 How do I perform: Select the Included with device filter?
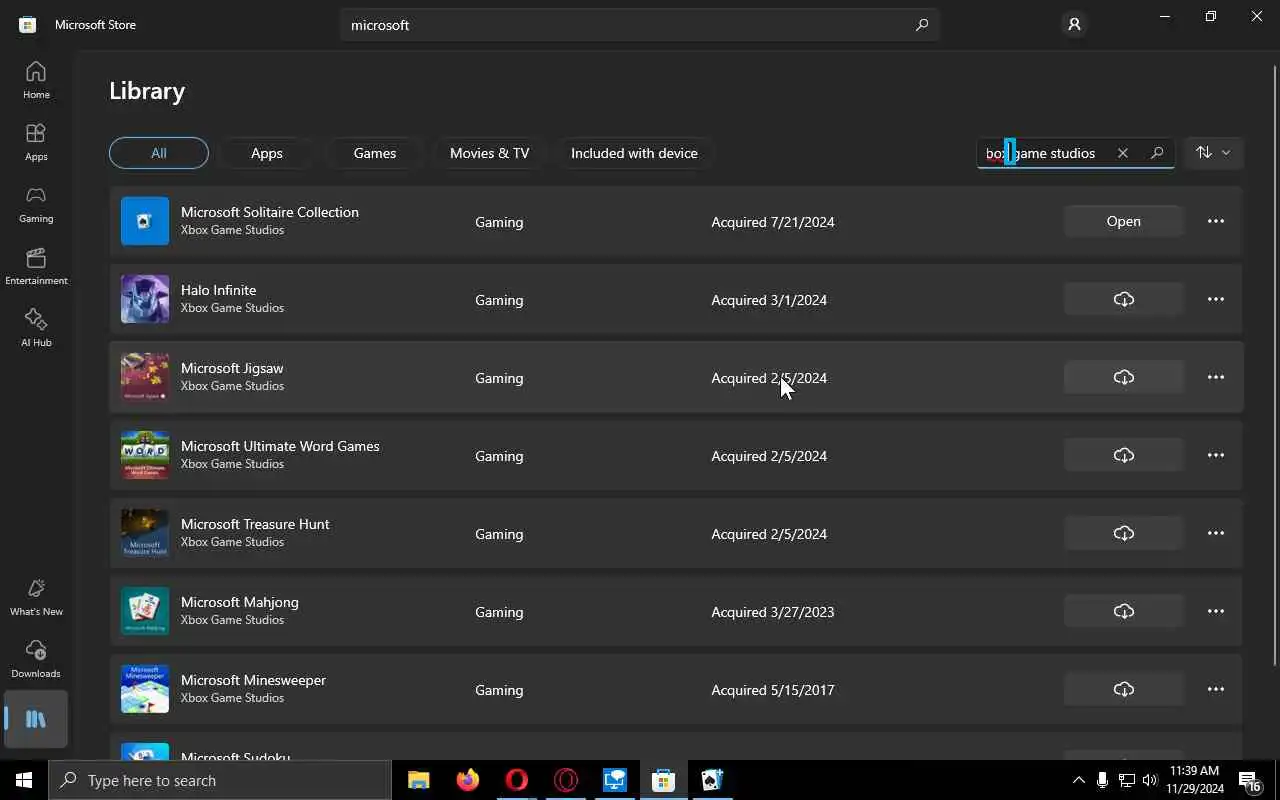pyautogui.click(x=634, y=153)
